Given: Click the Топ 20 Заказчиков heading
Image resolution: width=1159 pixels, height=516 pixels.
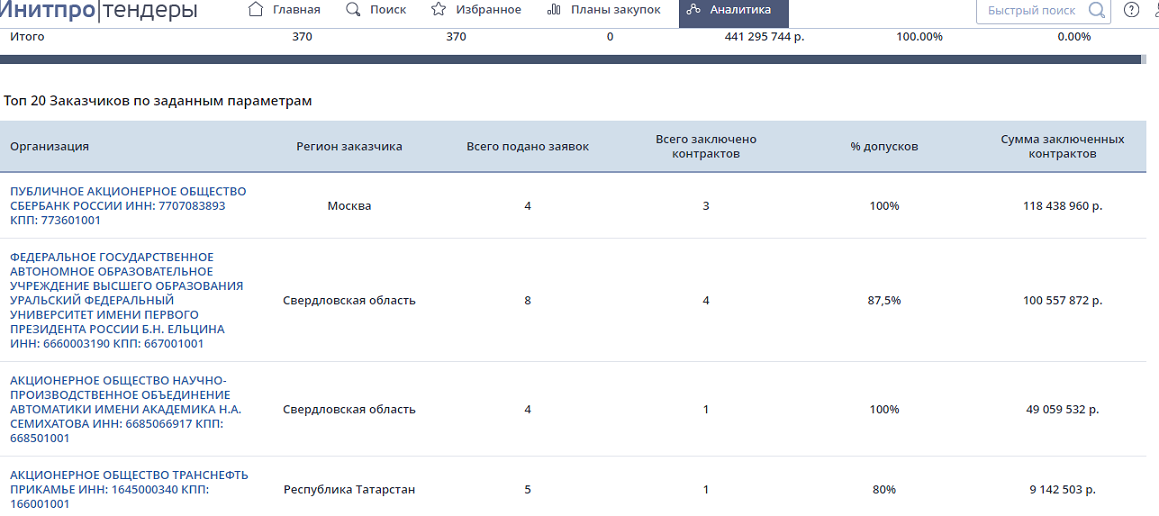Looking at the screenshot, I should [x=157, y=101].
